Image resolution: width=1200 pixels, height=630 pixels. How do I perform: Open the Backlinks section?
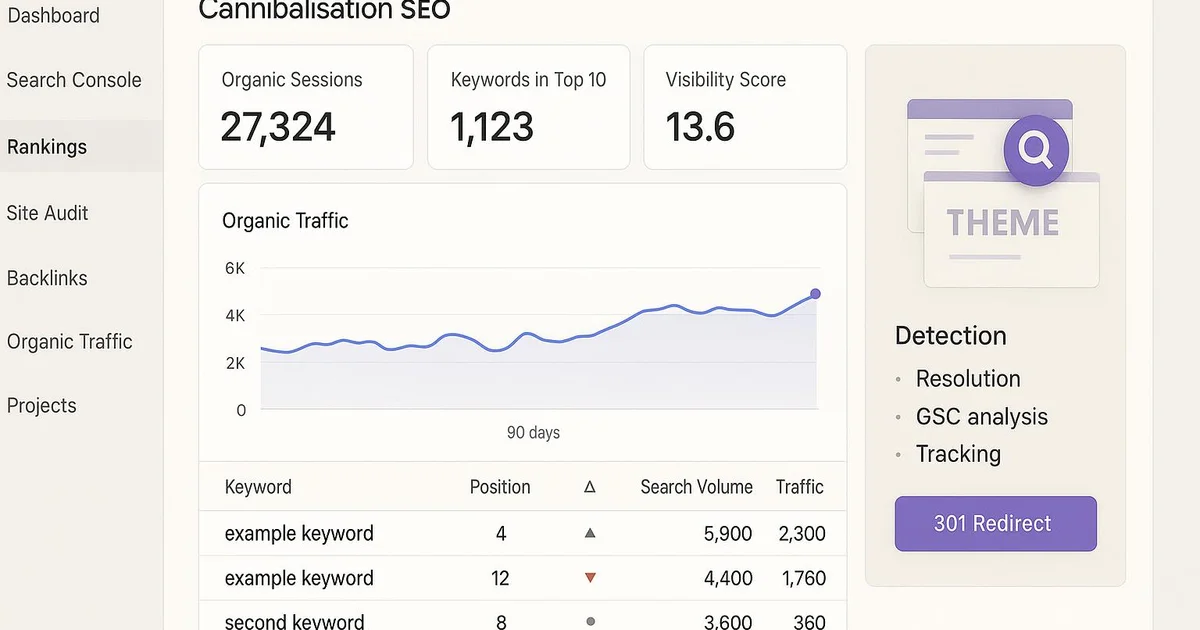[47, 279]
